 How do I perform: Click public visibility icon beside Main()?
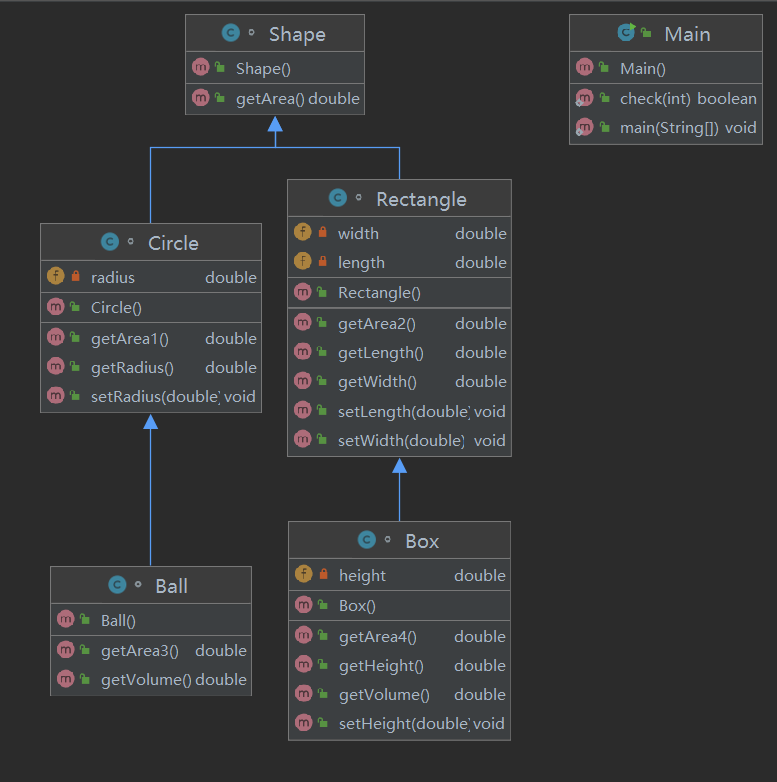(x=604, y=67)
